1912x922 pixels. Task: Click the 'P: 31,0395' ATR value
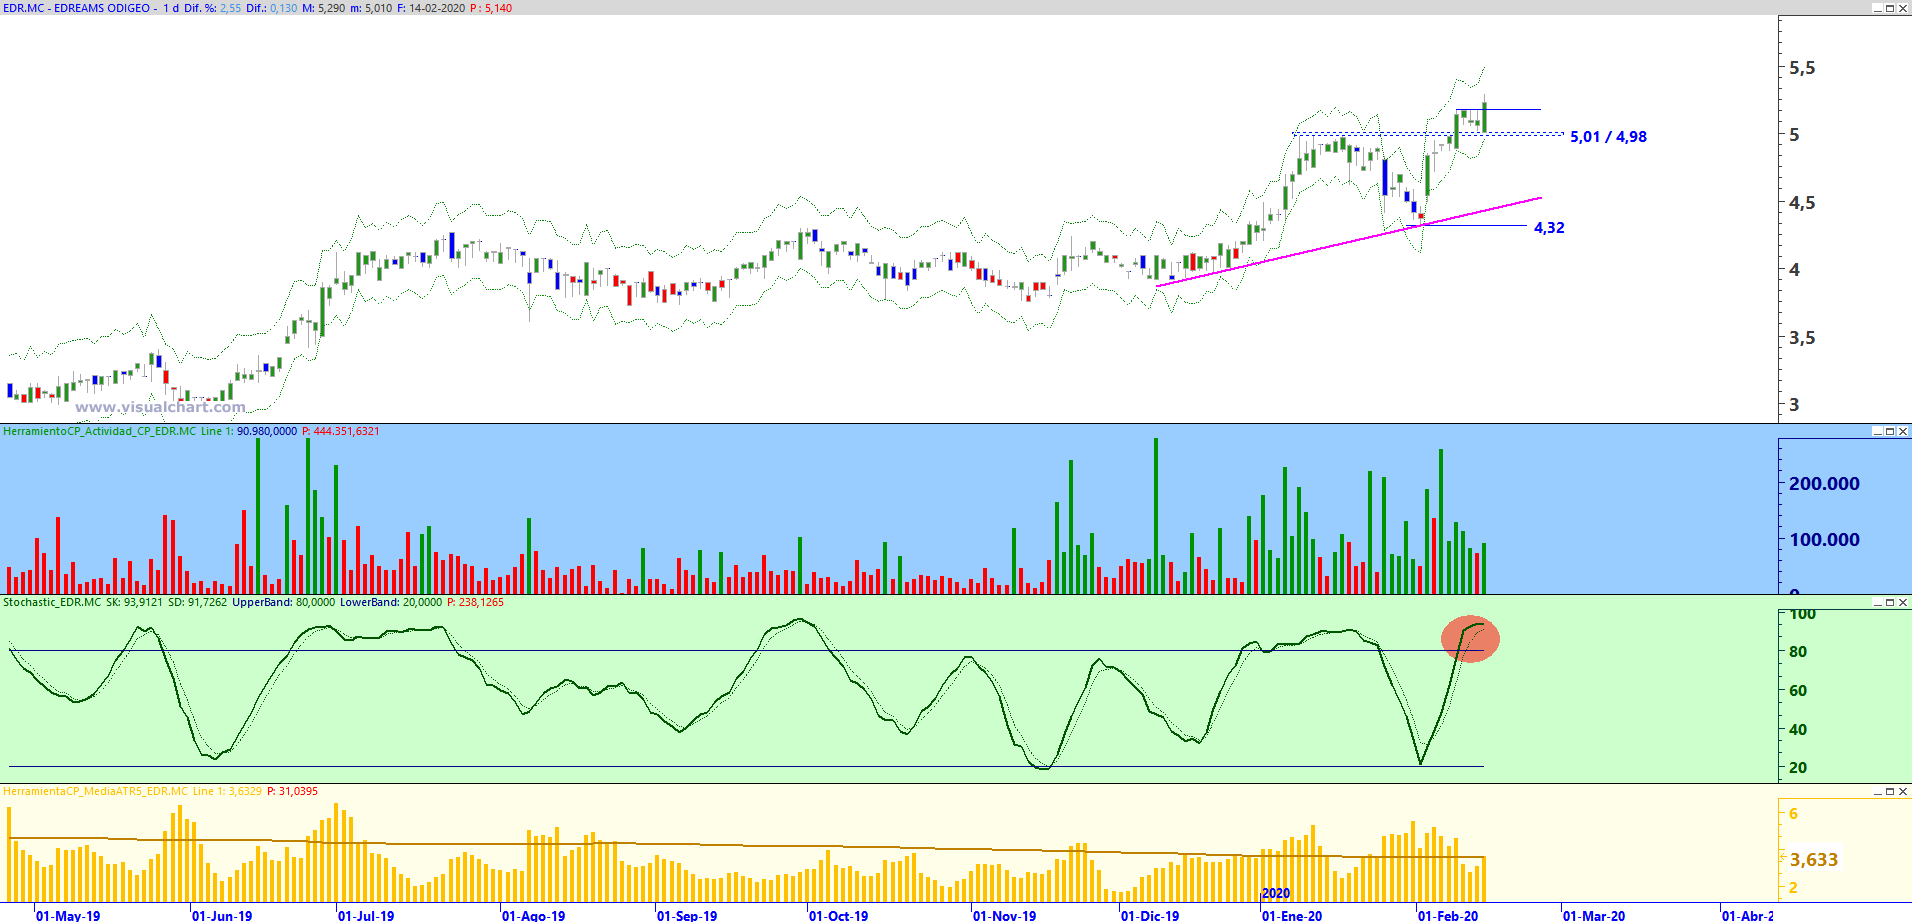coord(292,791)
